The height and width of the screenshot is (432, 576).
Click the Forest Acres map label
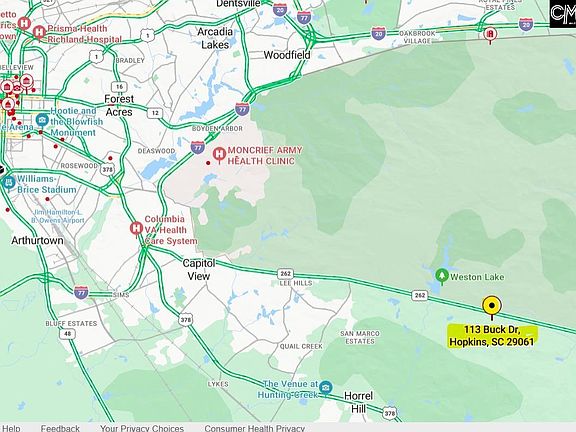click(x=119, y=105)
